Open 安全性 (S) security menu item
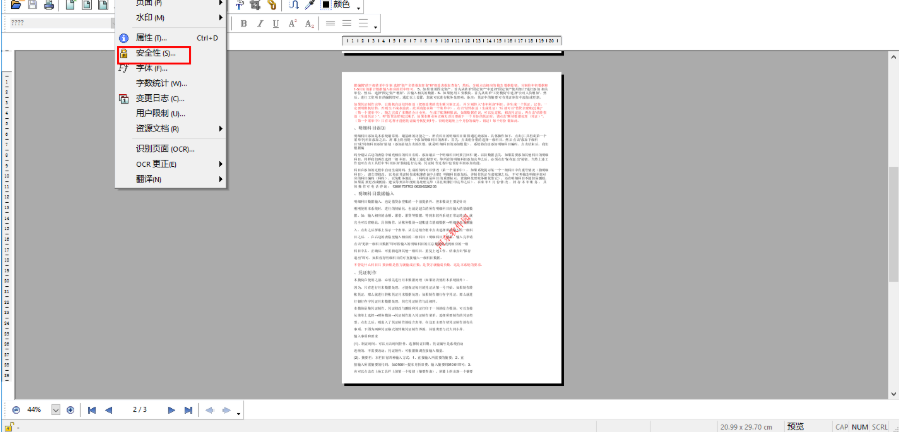899x432 pixels. [x=171, y=53]
